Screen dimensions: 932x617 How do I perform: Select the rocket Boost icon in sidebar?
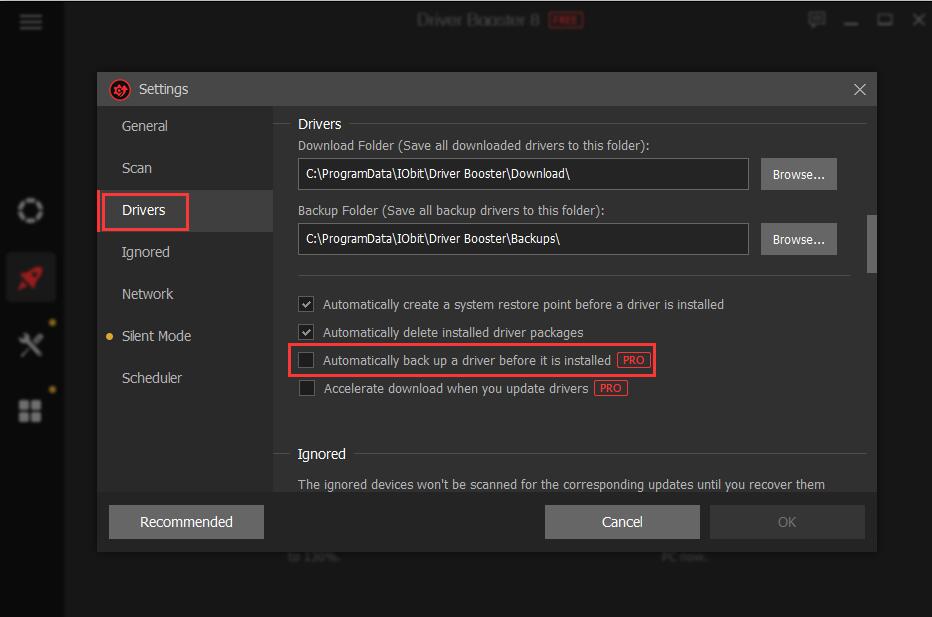[x=30, y=278]
